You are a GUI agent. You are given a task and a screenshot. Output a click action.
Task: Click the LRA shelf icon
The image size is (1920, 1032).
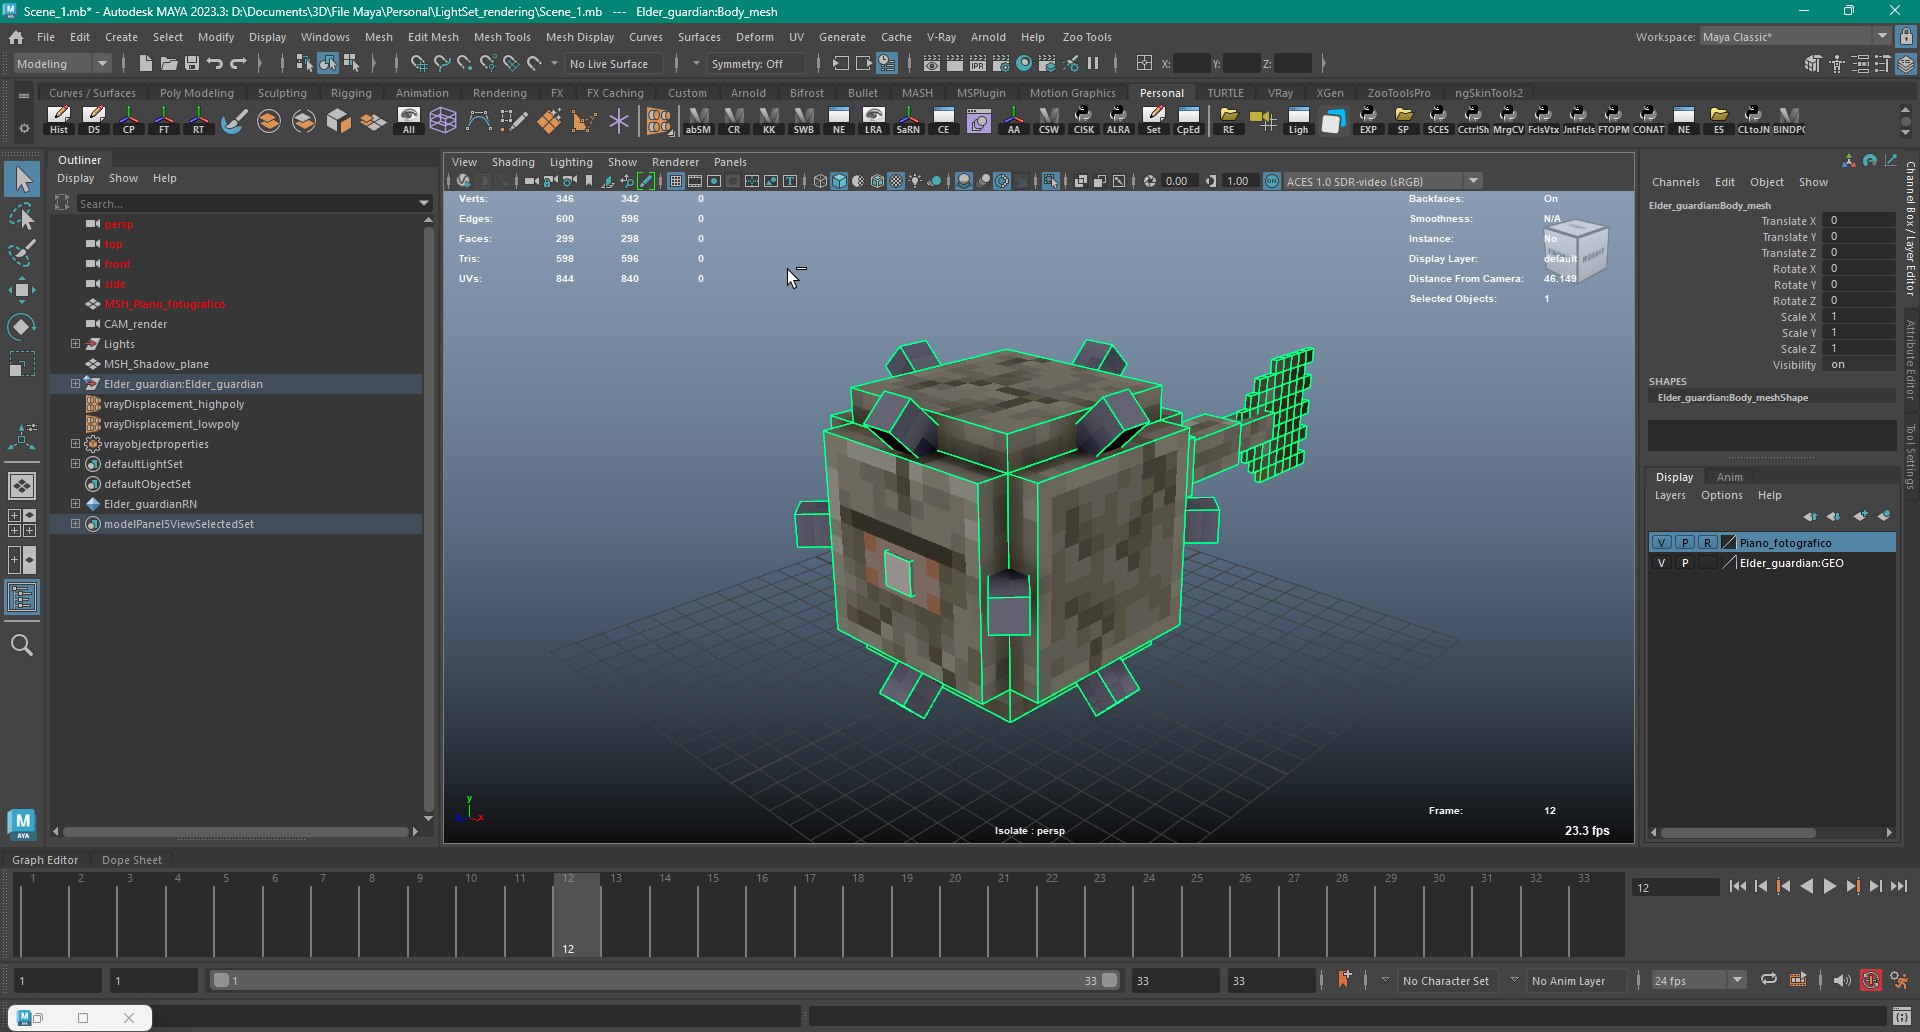click(x=873, y=120)
